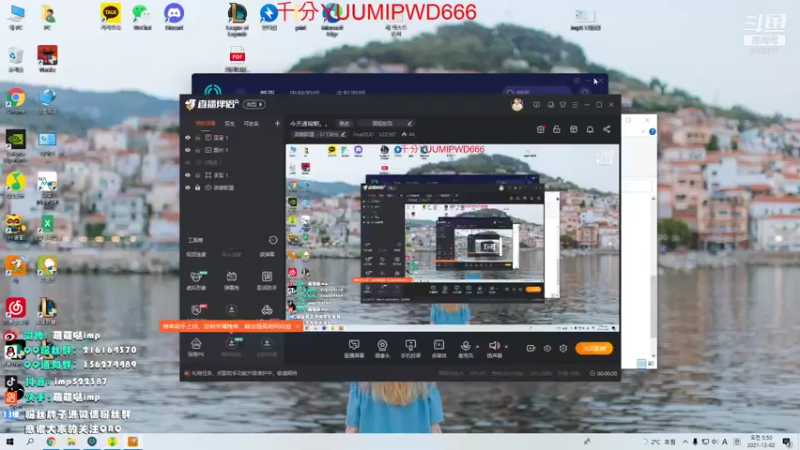
Task: Open the user avatar profile
Action: pyautogui.click(x=517, y=105)
